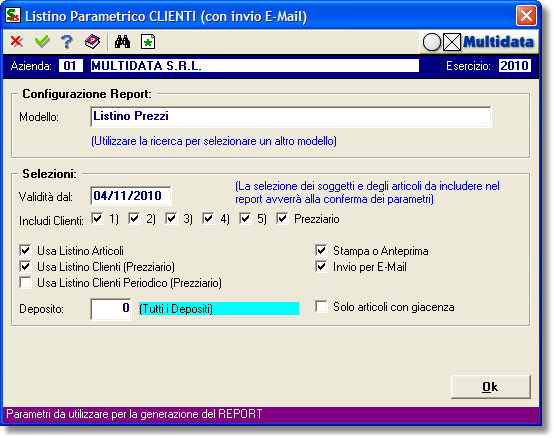Uncheck Includi Clienti Prezziario box
The image size is (554, 438).
click(x=282, y=218)
